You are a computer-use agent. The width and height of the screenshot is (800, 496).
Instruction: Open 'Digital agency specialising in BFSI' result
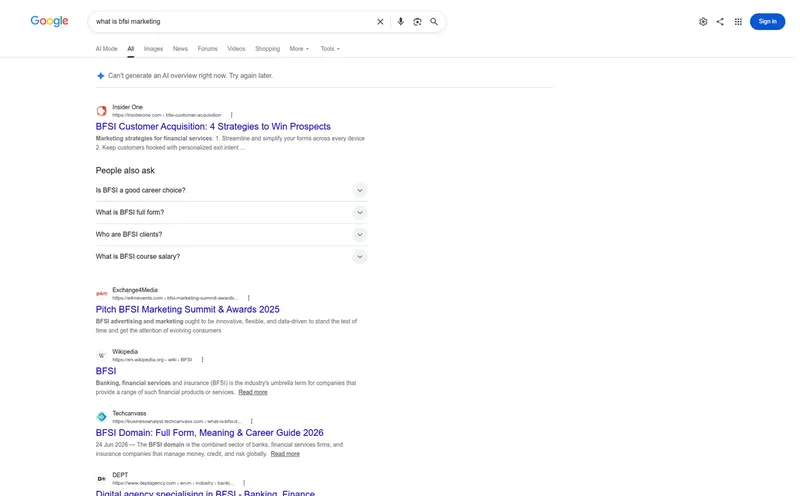(x=205, y=493)
